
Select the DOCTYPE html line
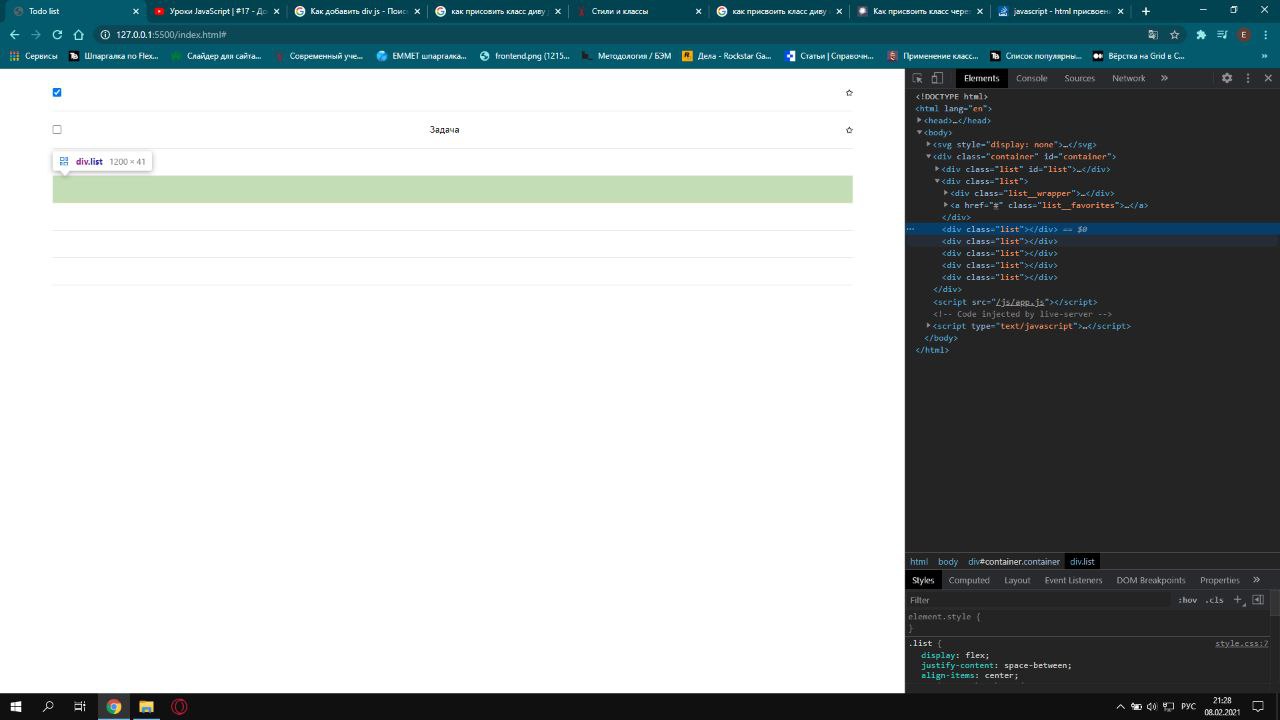(951, 97)
